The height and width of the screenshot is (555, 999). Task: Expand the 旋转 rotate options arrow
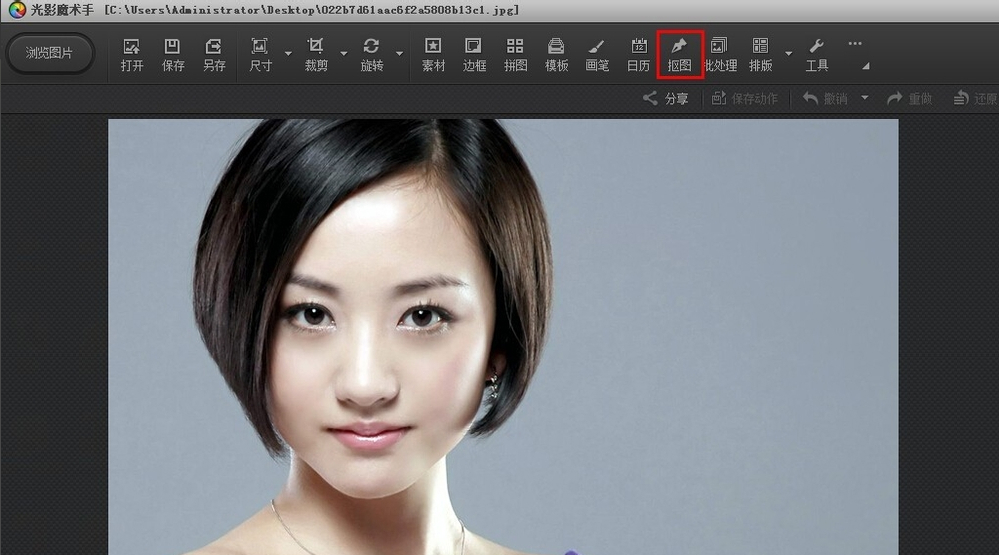[x=399, y=54]
